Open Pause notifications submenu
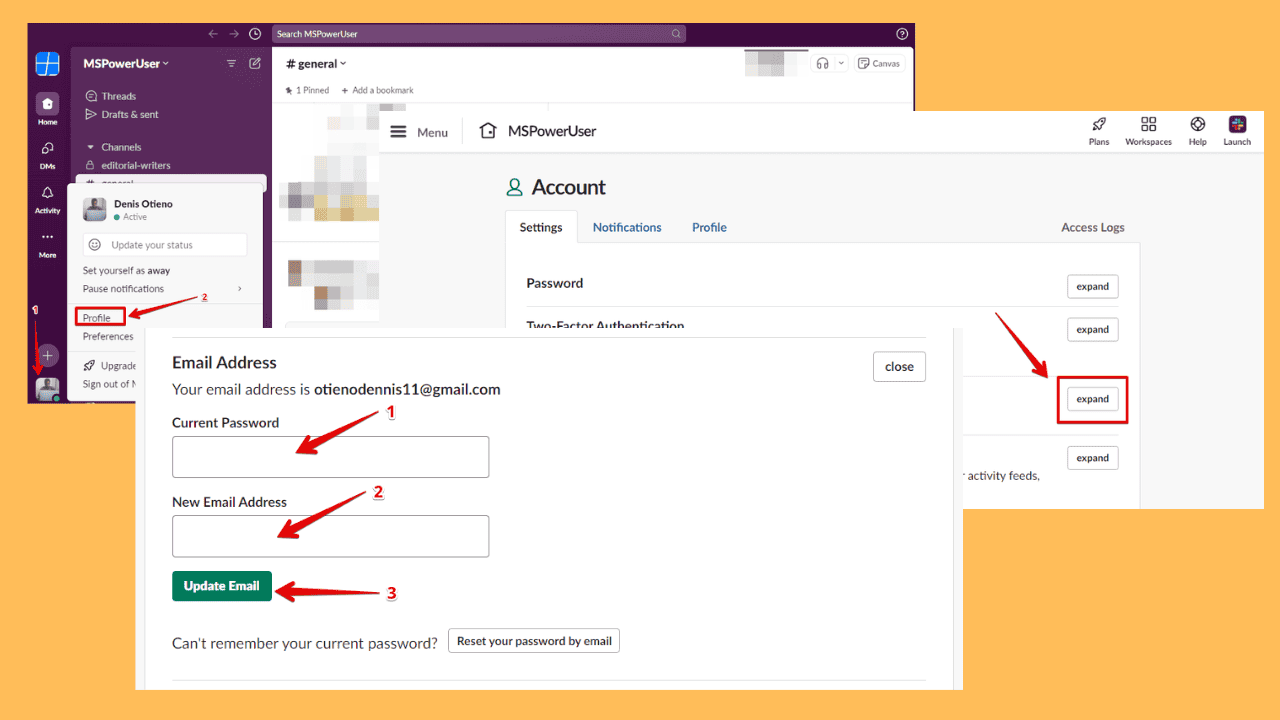The image size is (1280, 720). click(x=163, y=289)
